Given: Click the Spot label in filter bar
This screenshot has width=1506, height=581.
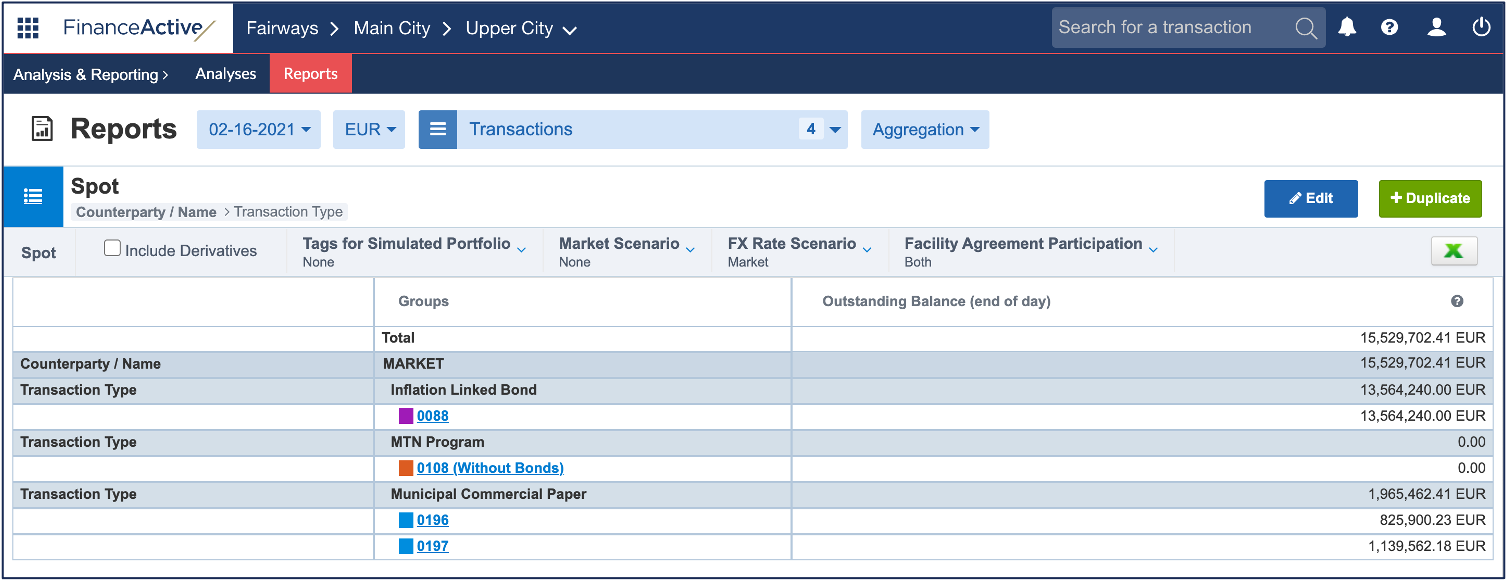Looking at the screenshot, I should (x=39, y=252).
